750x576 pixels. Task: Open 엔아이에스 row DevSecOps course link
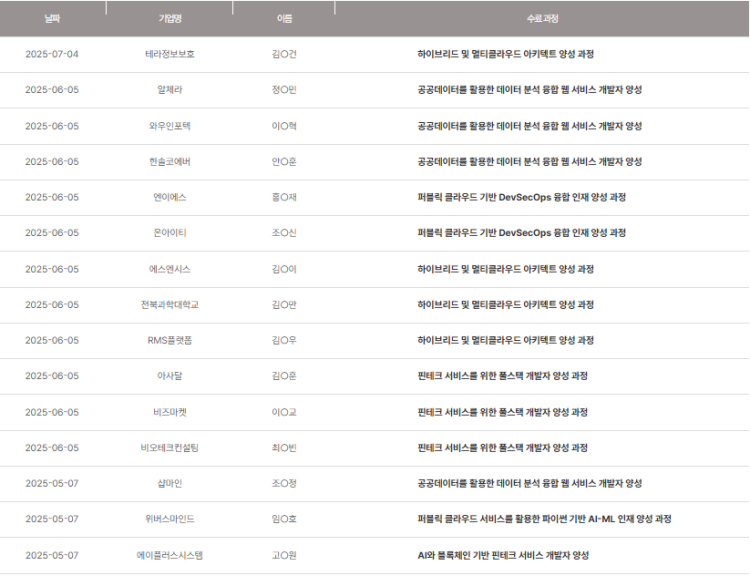521,197
